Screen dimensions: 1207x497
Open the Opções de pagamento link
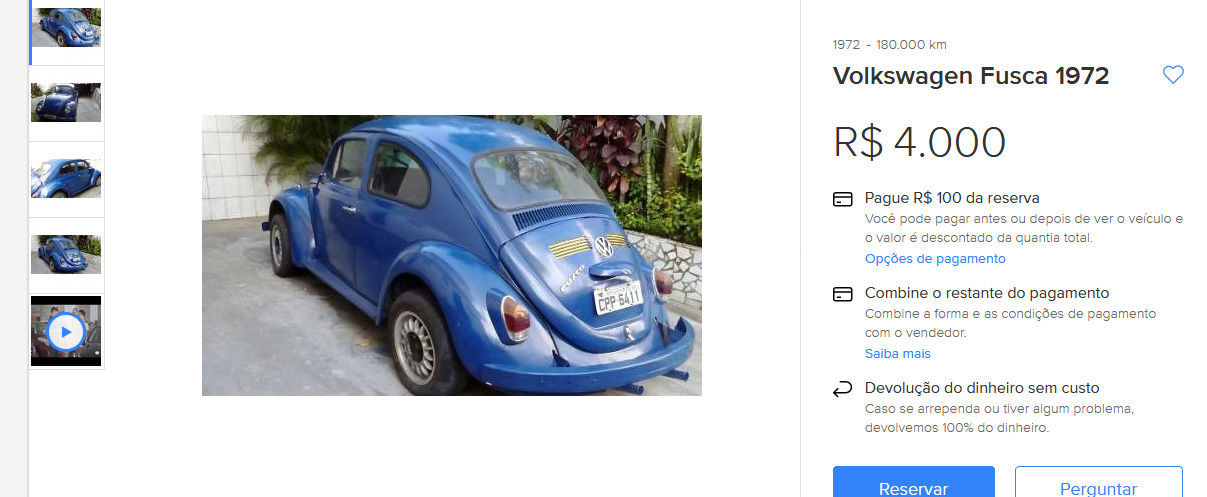(935, 259)
